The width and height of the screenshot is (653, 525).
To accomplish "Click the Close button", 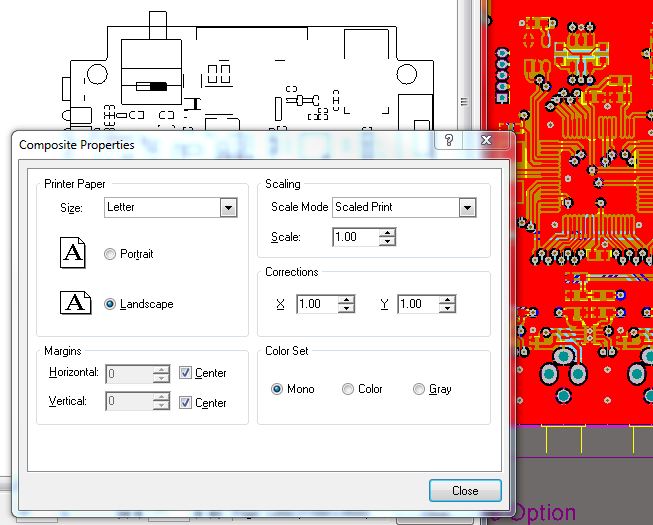I will point(465,490).
